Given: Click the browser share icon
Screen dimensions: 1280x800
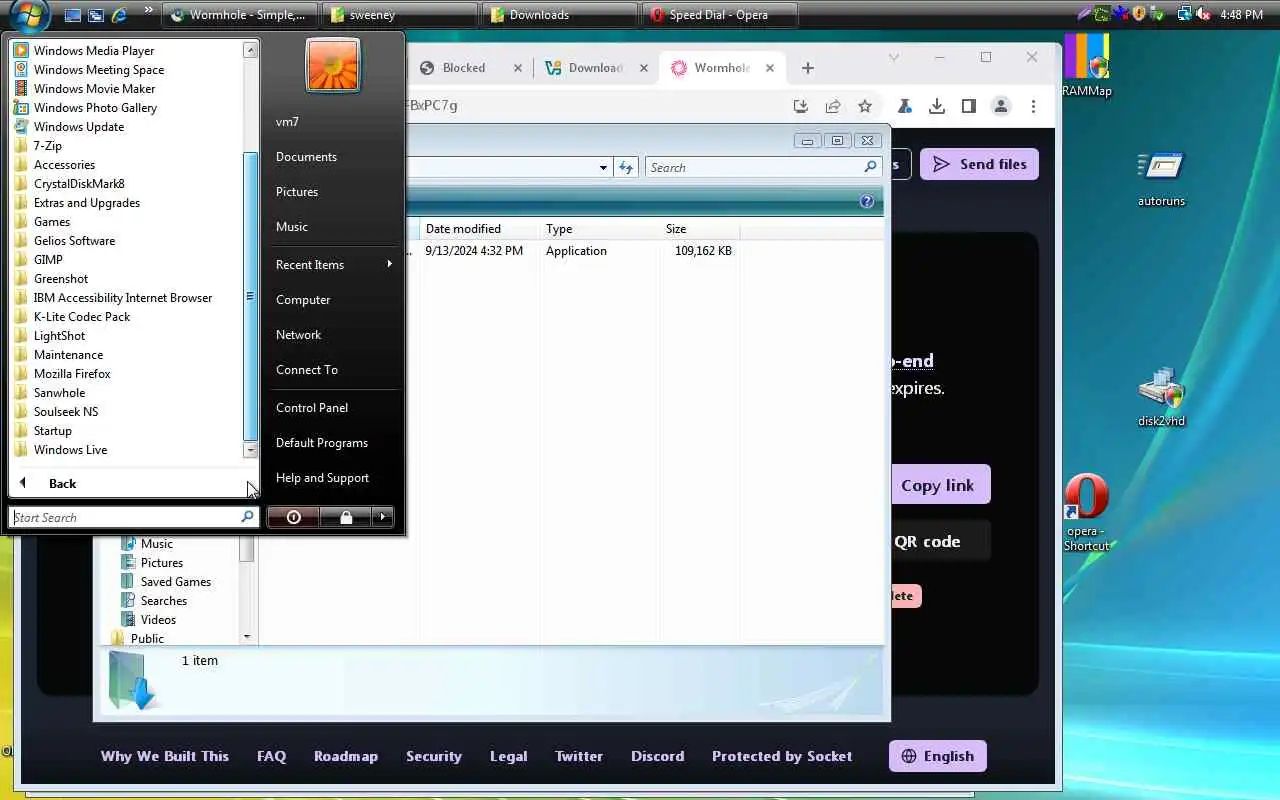Looking at the screenshot, I should click(x=833, y=106).
